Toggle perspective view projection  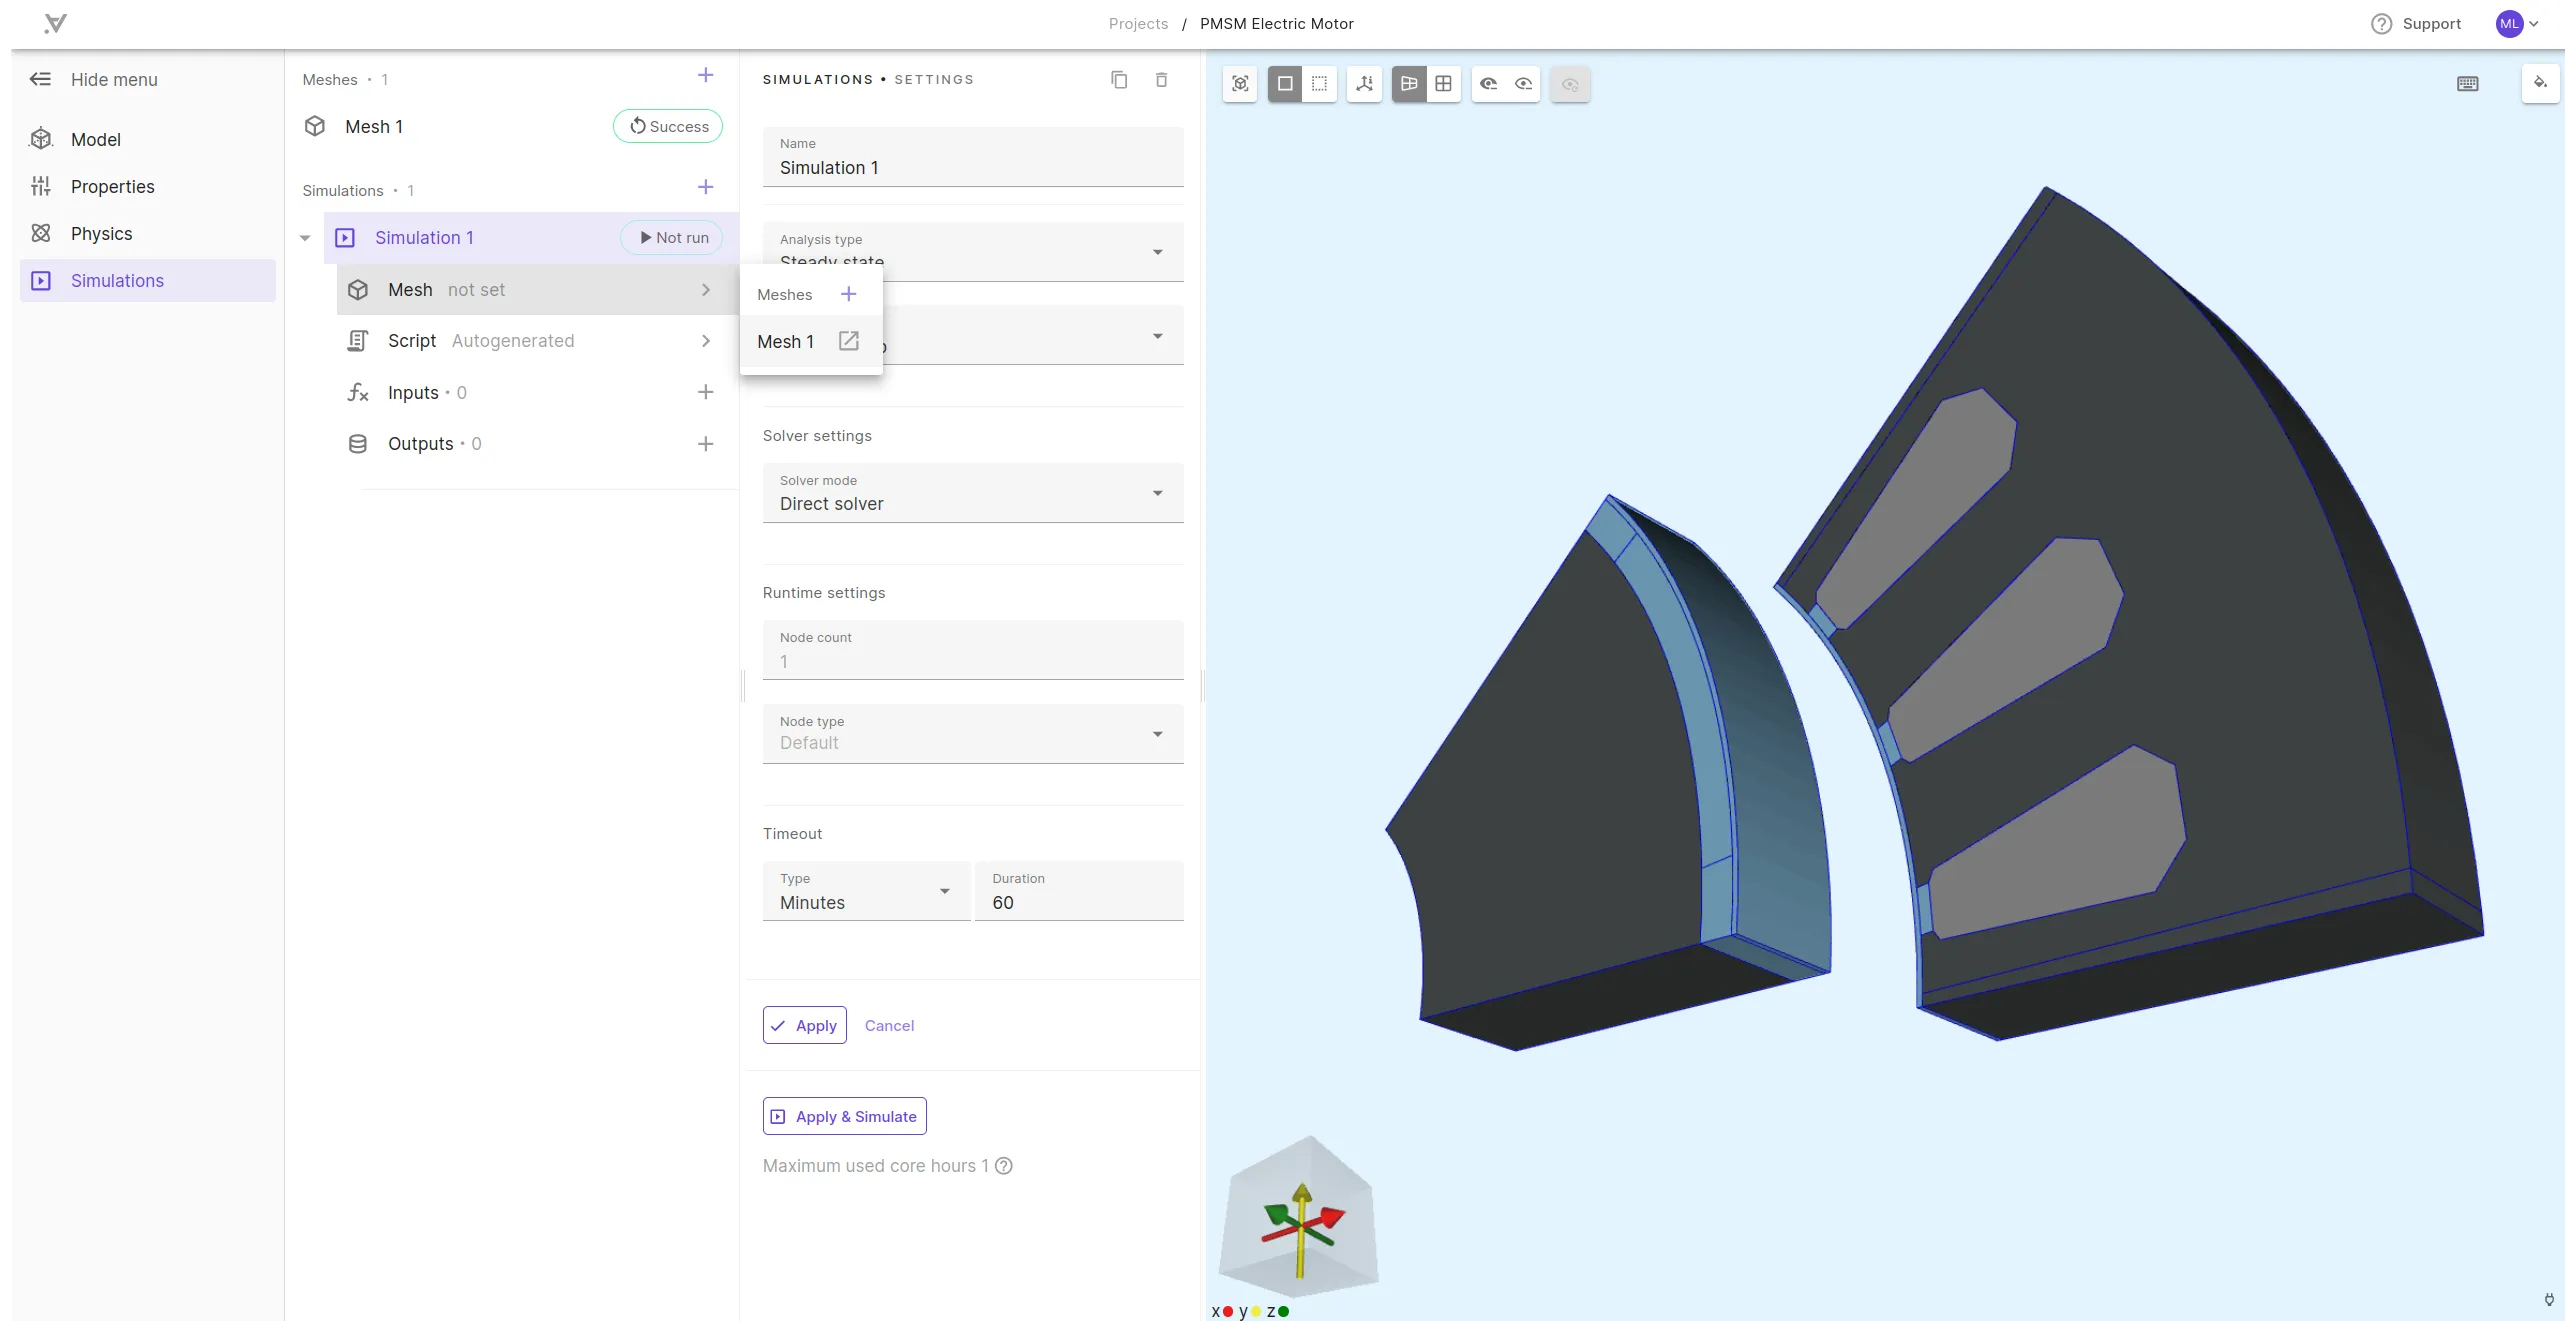click(1409, 84)
